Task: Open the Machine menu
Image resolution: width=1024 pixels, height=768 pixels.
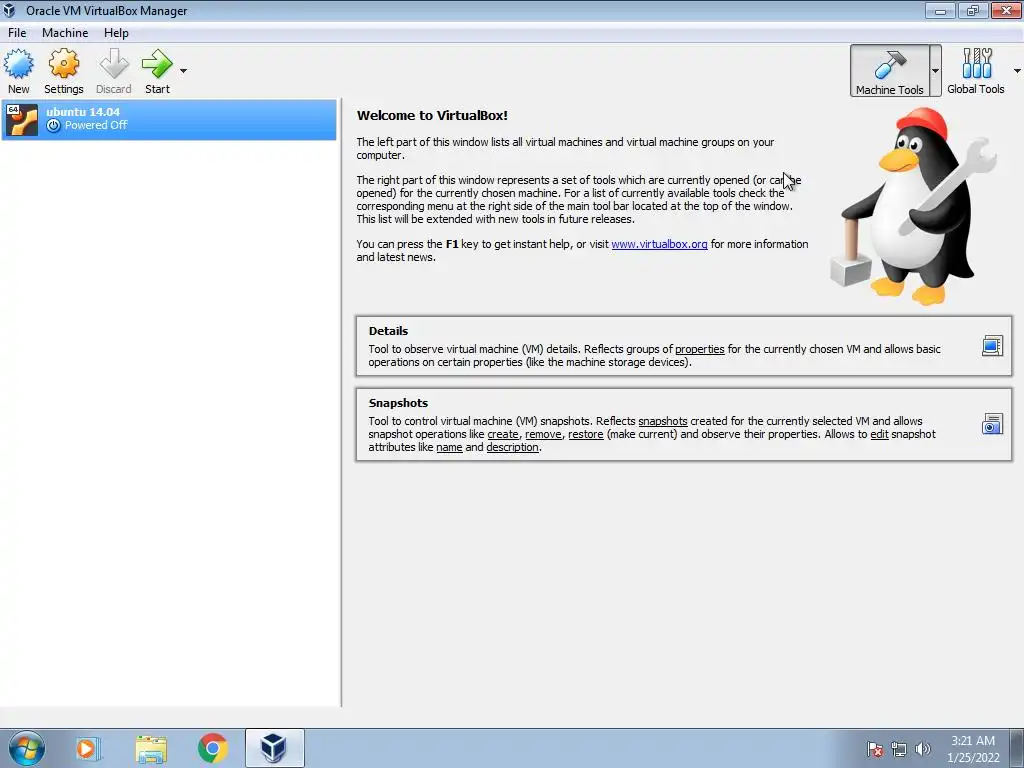Action: pos(65,33)
